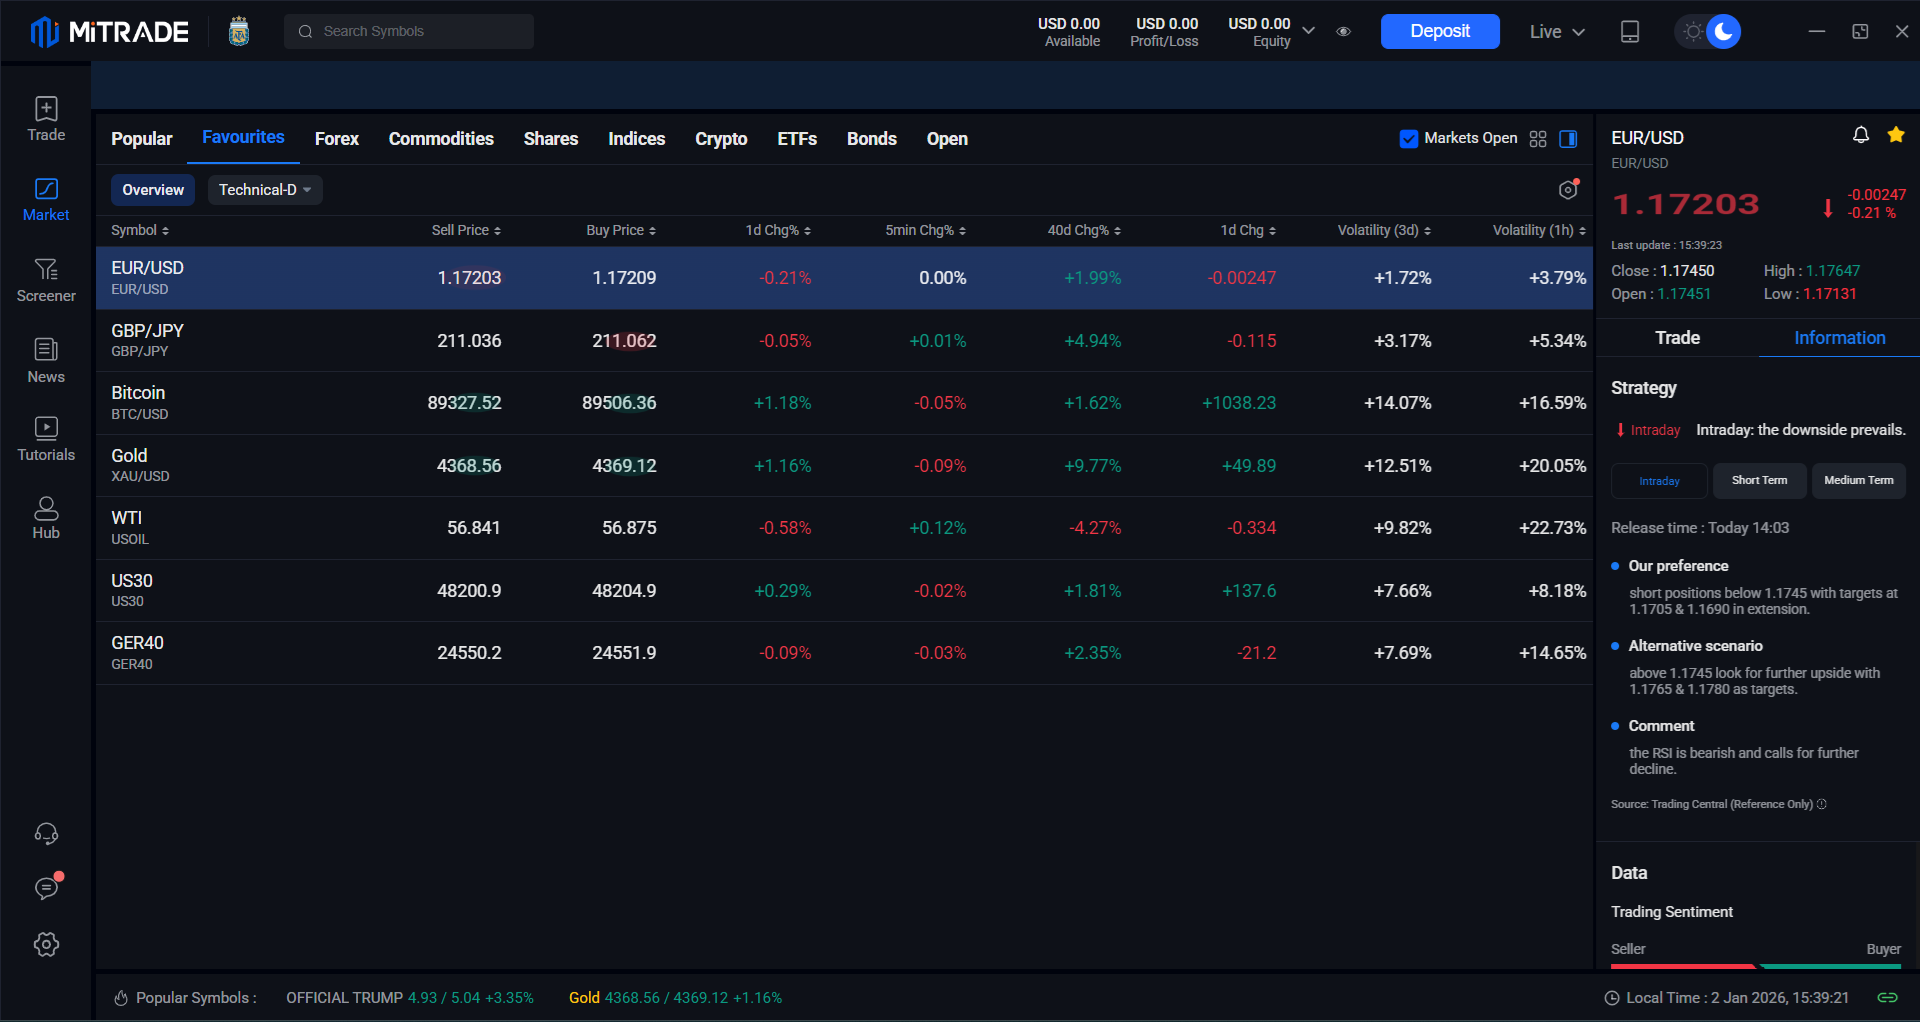Open the chat messages icon
This screenshot has height=1022, width=1920.
click(46, 887)
